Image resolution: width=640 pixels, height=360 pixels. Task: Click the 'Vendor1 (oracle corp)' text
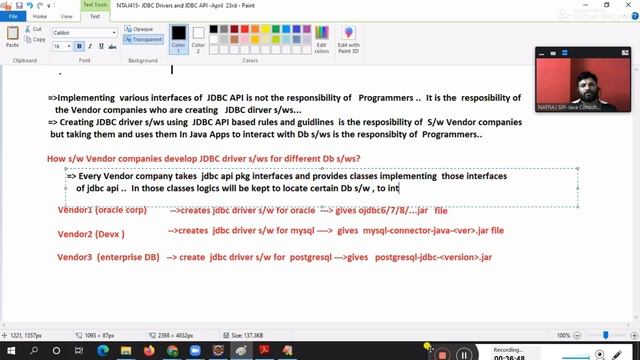click(102, 210)
